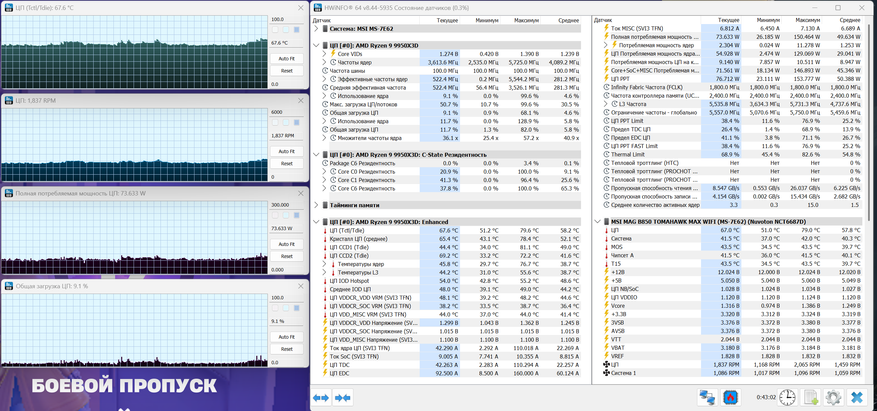Expand the Система: MSI MS-7E62 group

(317, 29)
